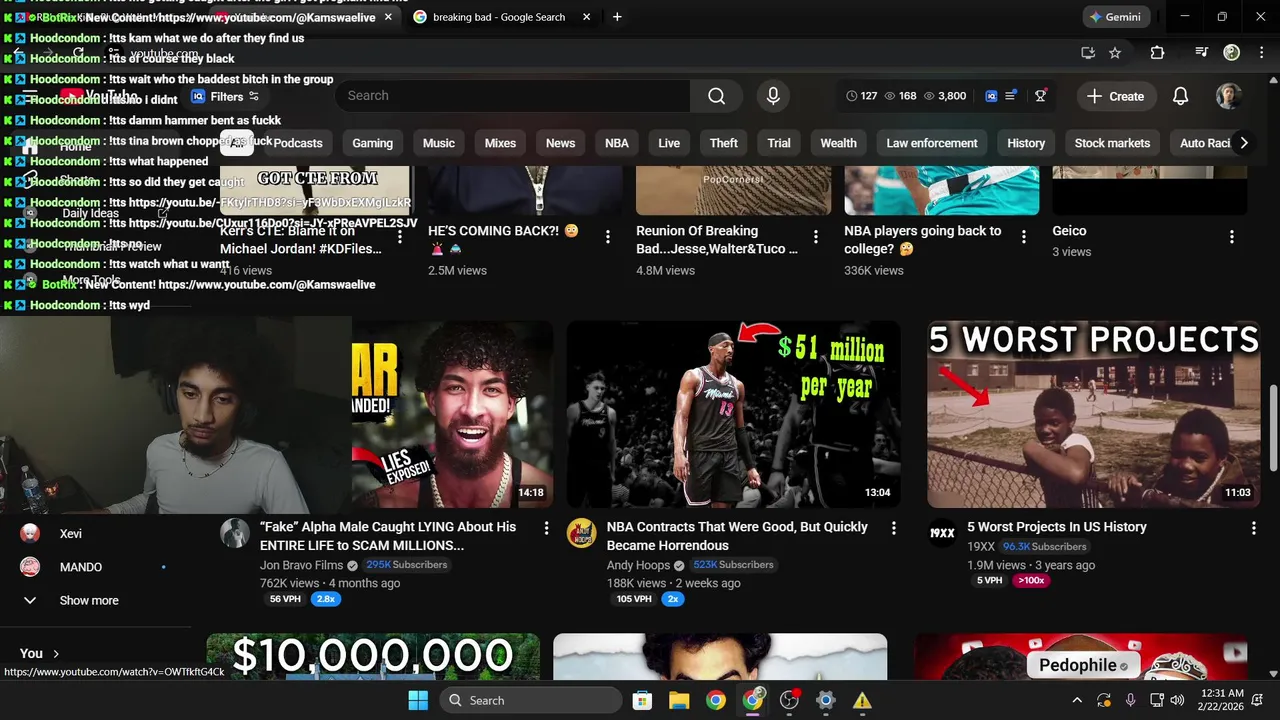This screenshot has width=1280, height=720.
Task: Click the install app icon in address bar
Action: 1088,53
